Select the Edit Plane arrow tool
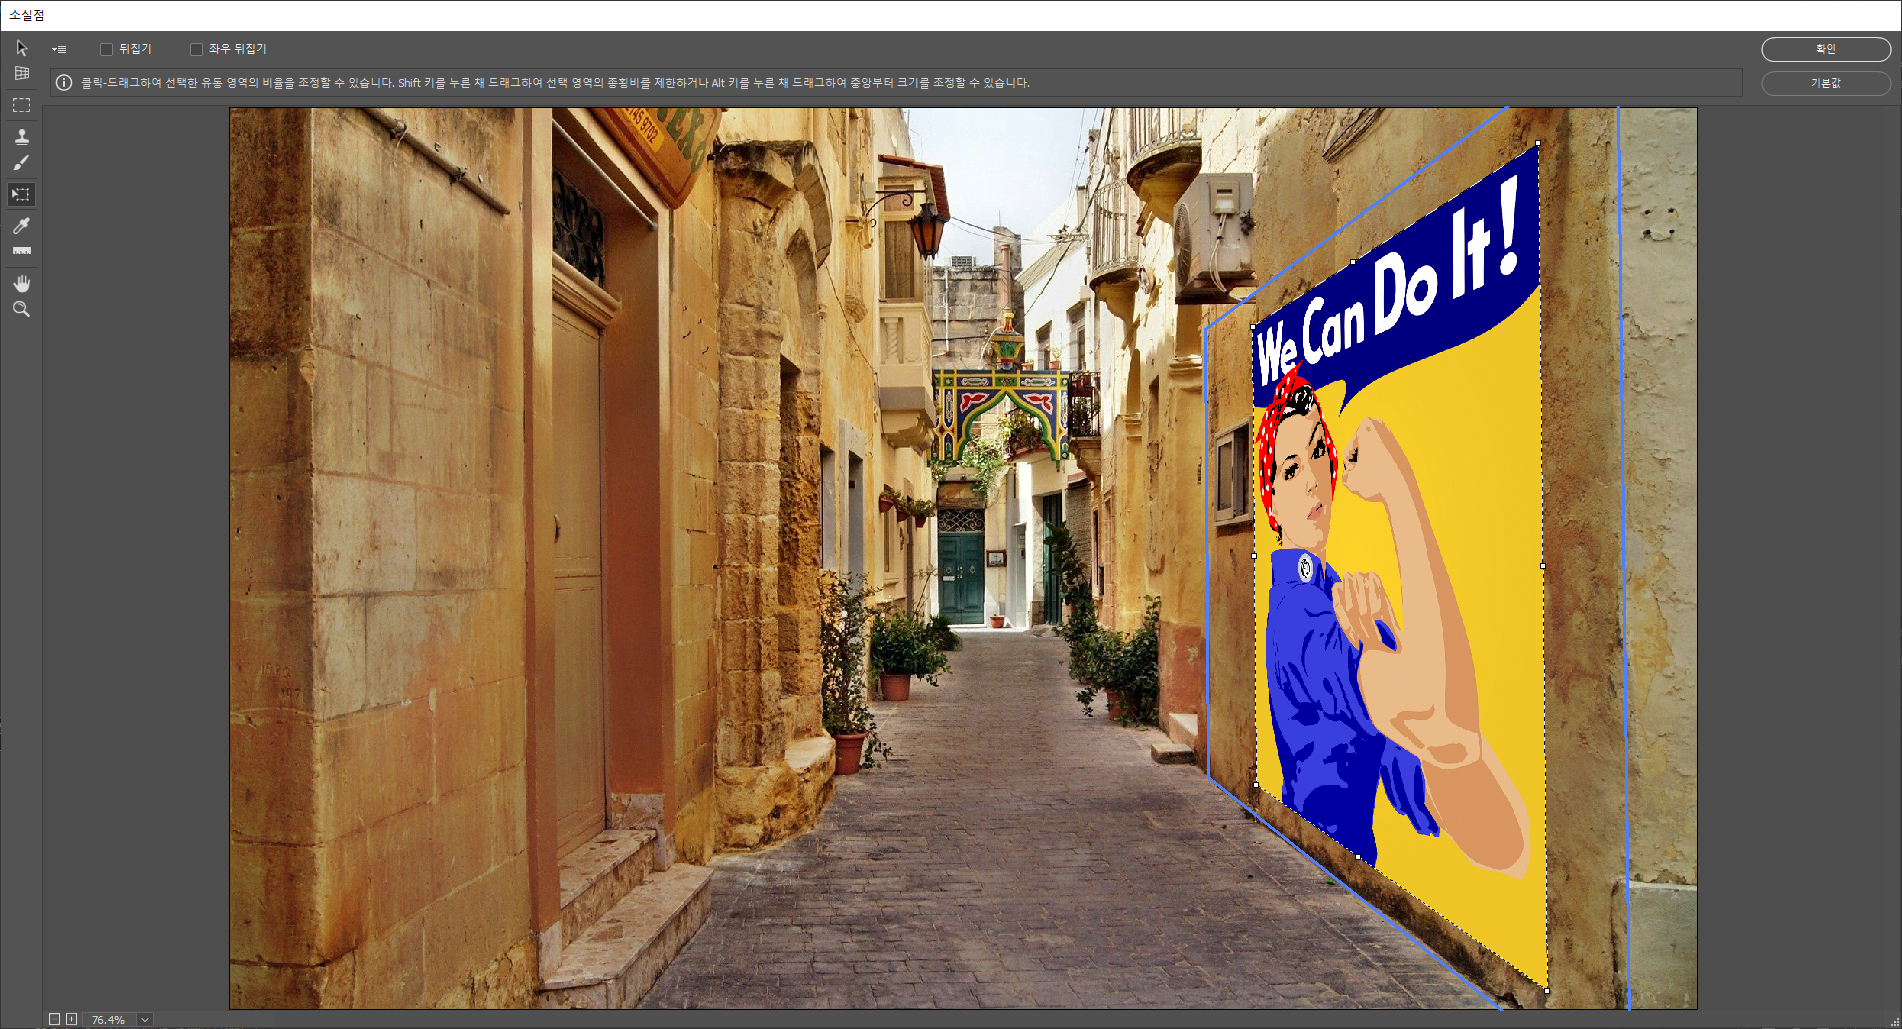The width and height of the screenshot is (1902, 1029). coord(21,48)
